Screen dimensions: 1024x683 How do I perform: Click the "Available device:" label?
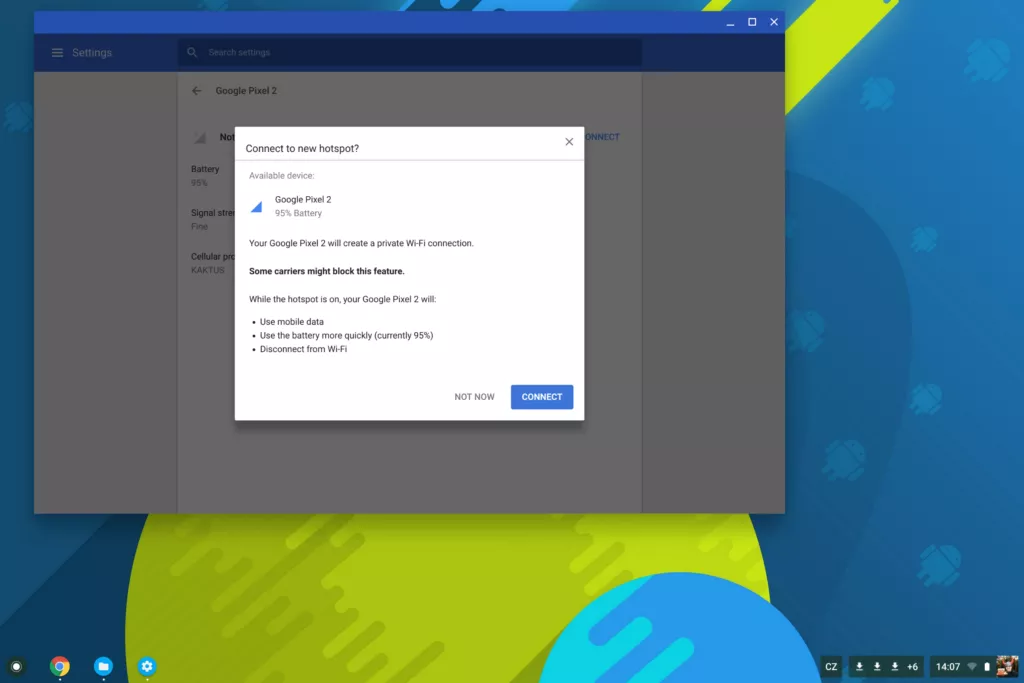[281, 176]
